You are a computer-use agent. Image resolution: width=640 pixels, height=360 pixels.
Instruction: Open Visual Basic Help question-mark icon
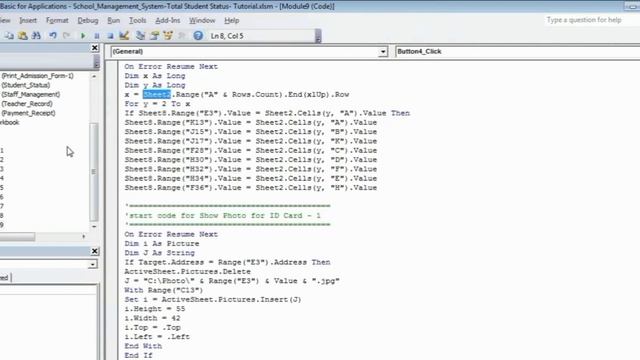(x=198, y=36)
